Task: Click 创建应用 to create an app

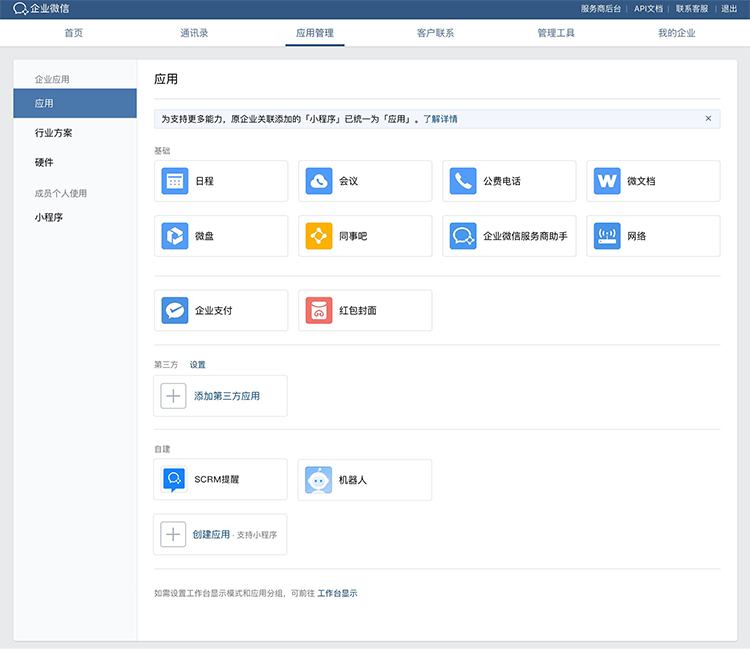Action: (x=211, y=535)
